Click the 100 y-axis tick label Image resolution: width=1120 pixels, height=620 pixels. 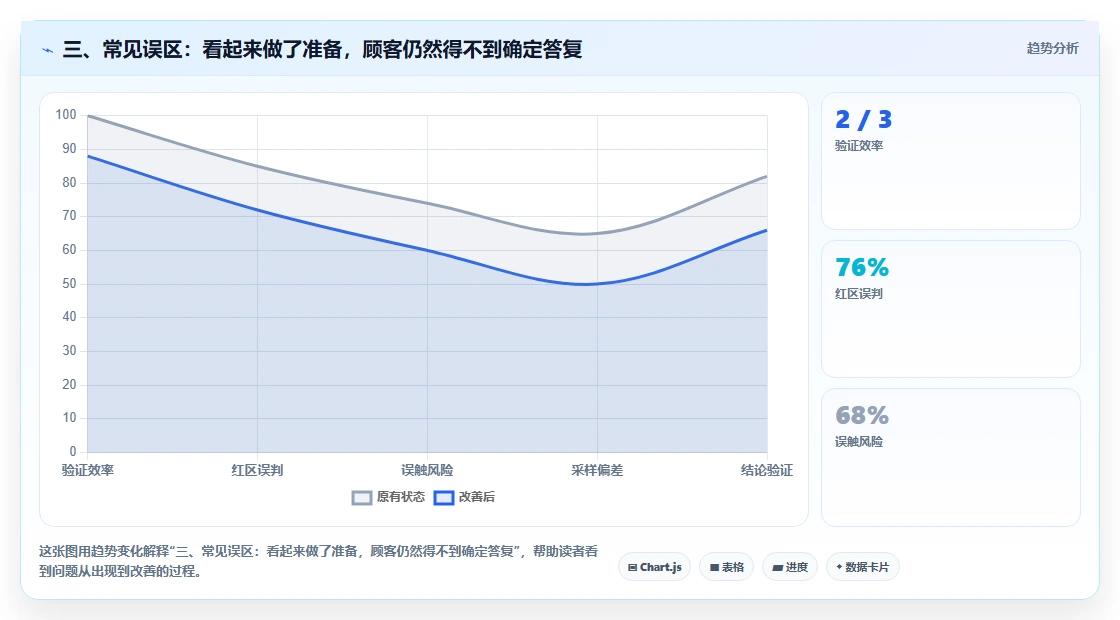(x=66, y=115)
